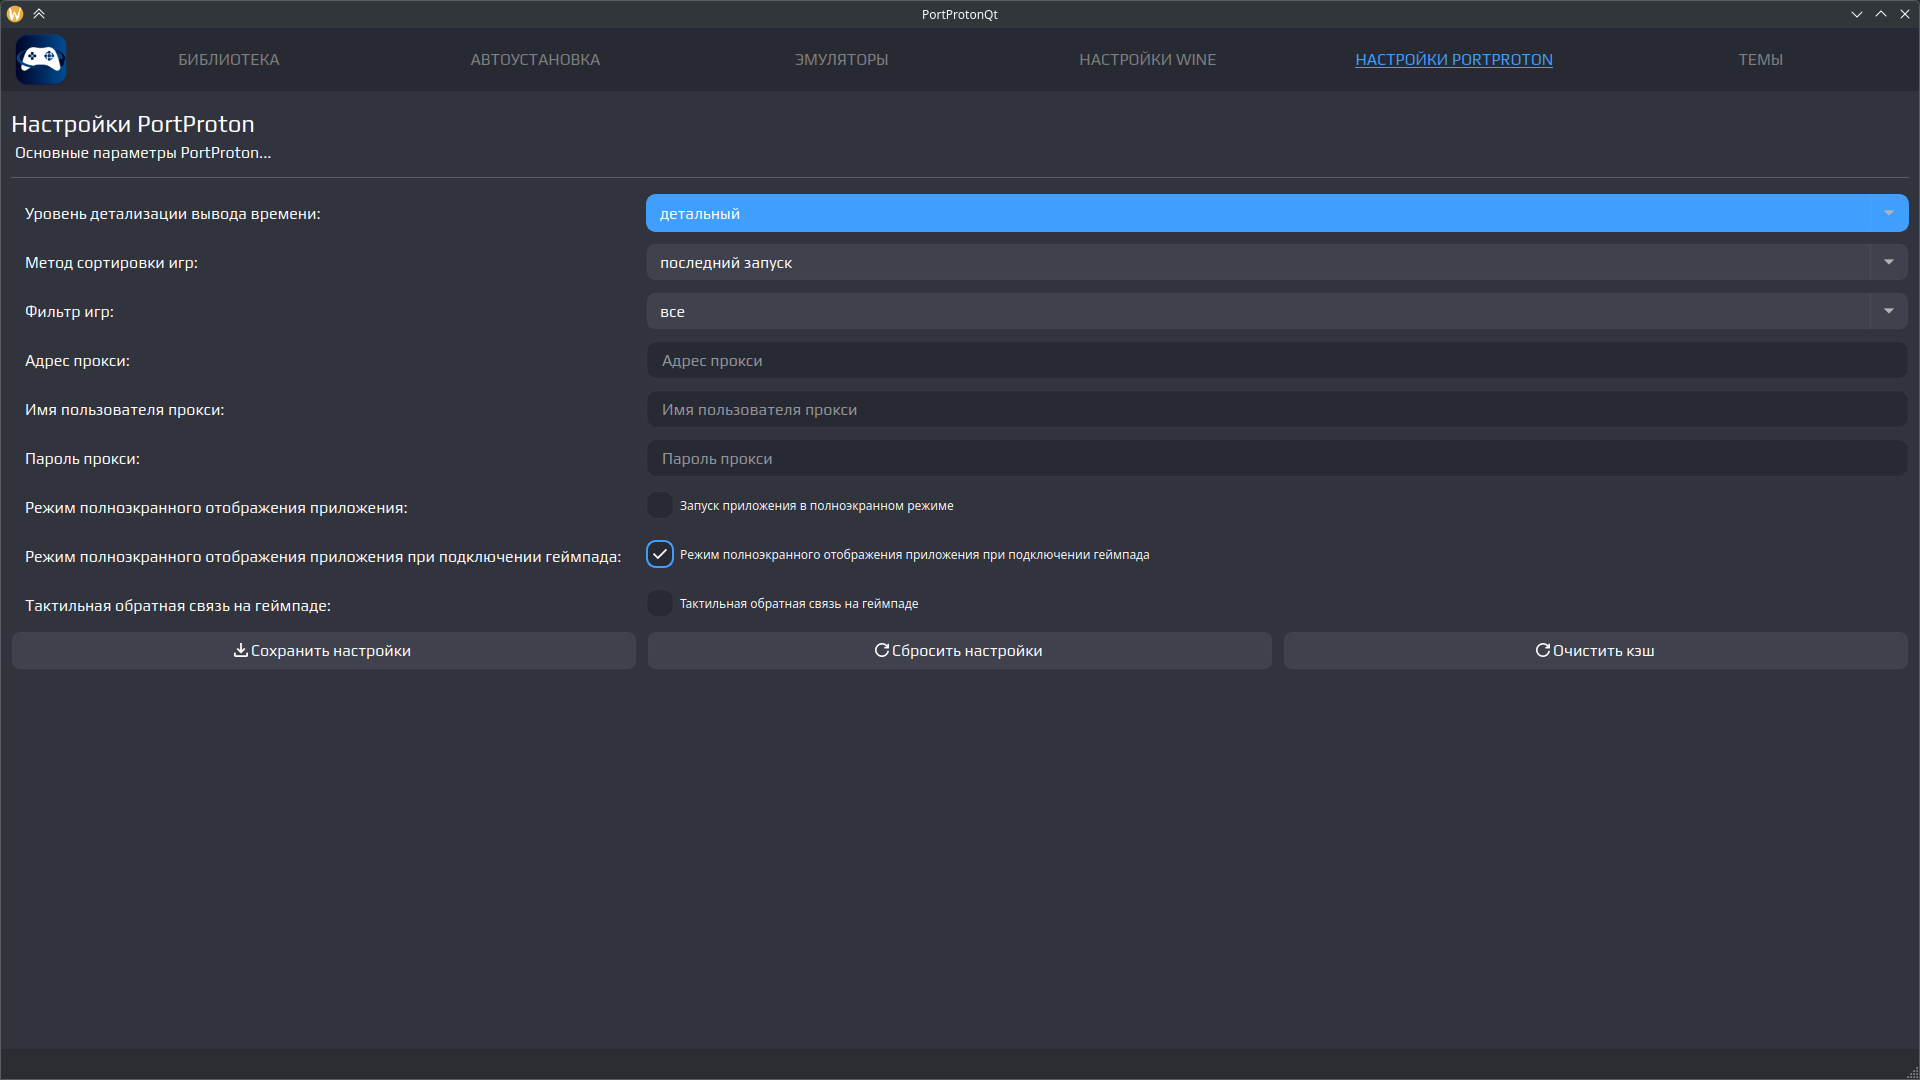This screenshot has height=1080, width=1920.
Task: Click the download icon on Сохранить настройки
Action: (x=241, y=650)
